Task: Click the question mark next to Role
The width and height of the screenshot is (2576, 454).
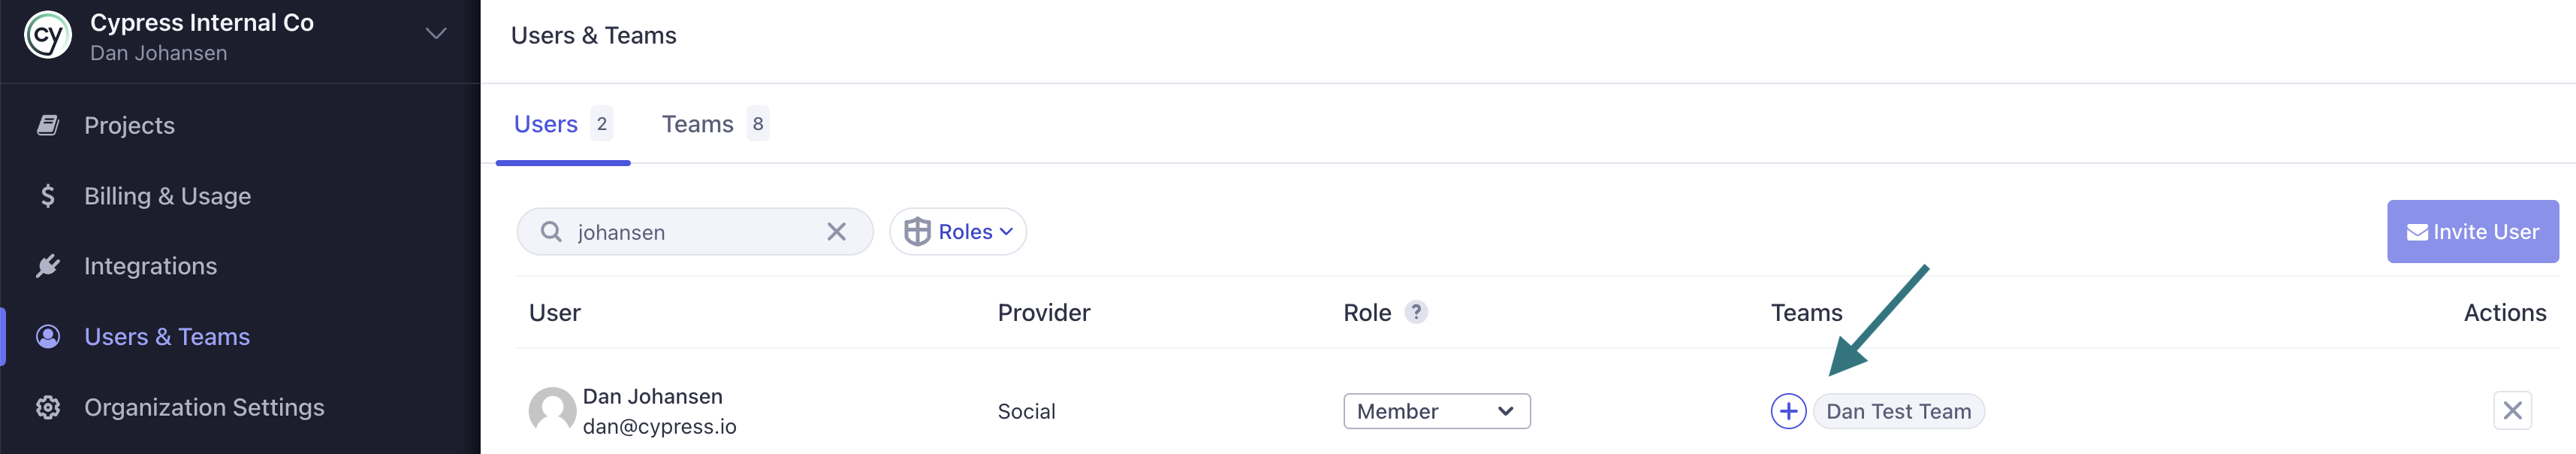Action: click(1417, 312)
